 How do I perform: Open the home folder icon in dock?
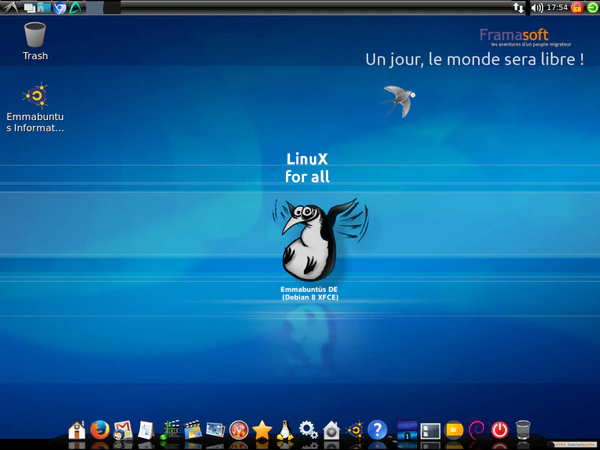pyautogui.click(x=77, y=430)
